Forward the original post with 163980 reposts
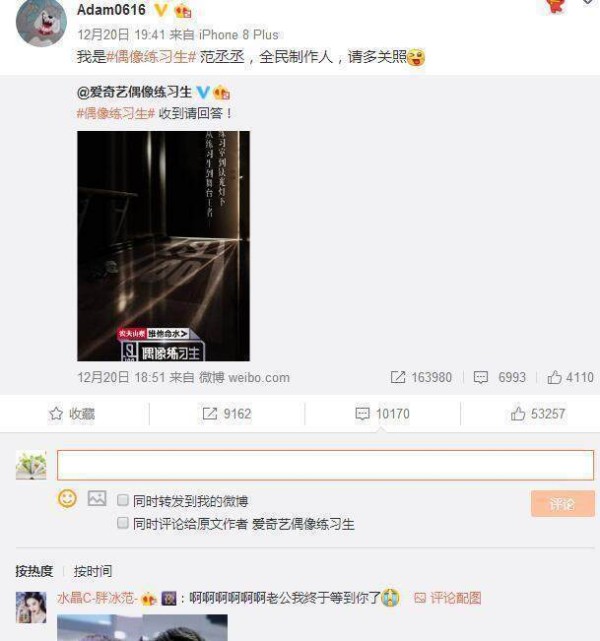The image size is (600, 641). pos(421,377)
